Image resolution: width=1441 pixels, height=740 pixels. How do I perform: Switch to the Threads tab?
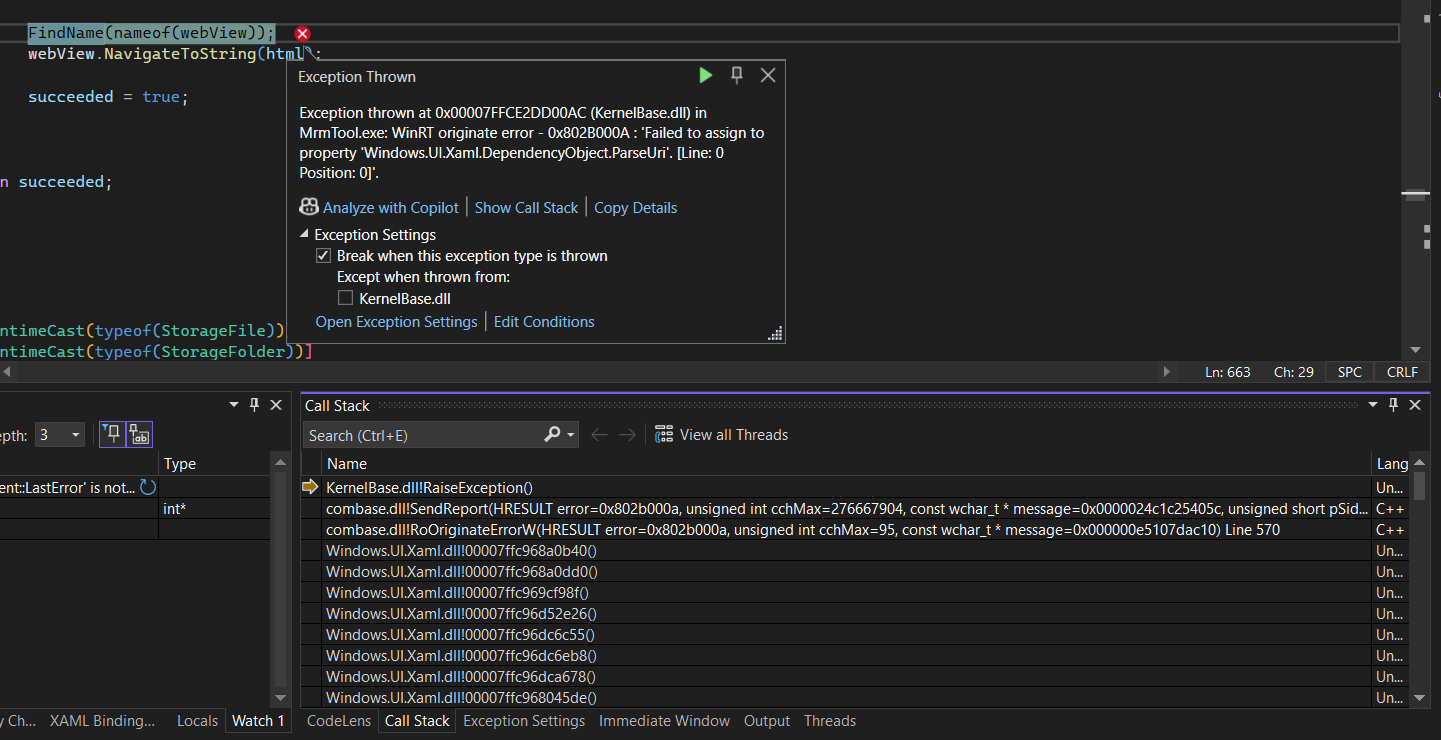[x=830, y=721]
